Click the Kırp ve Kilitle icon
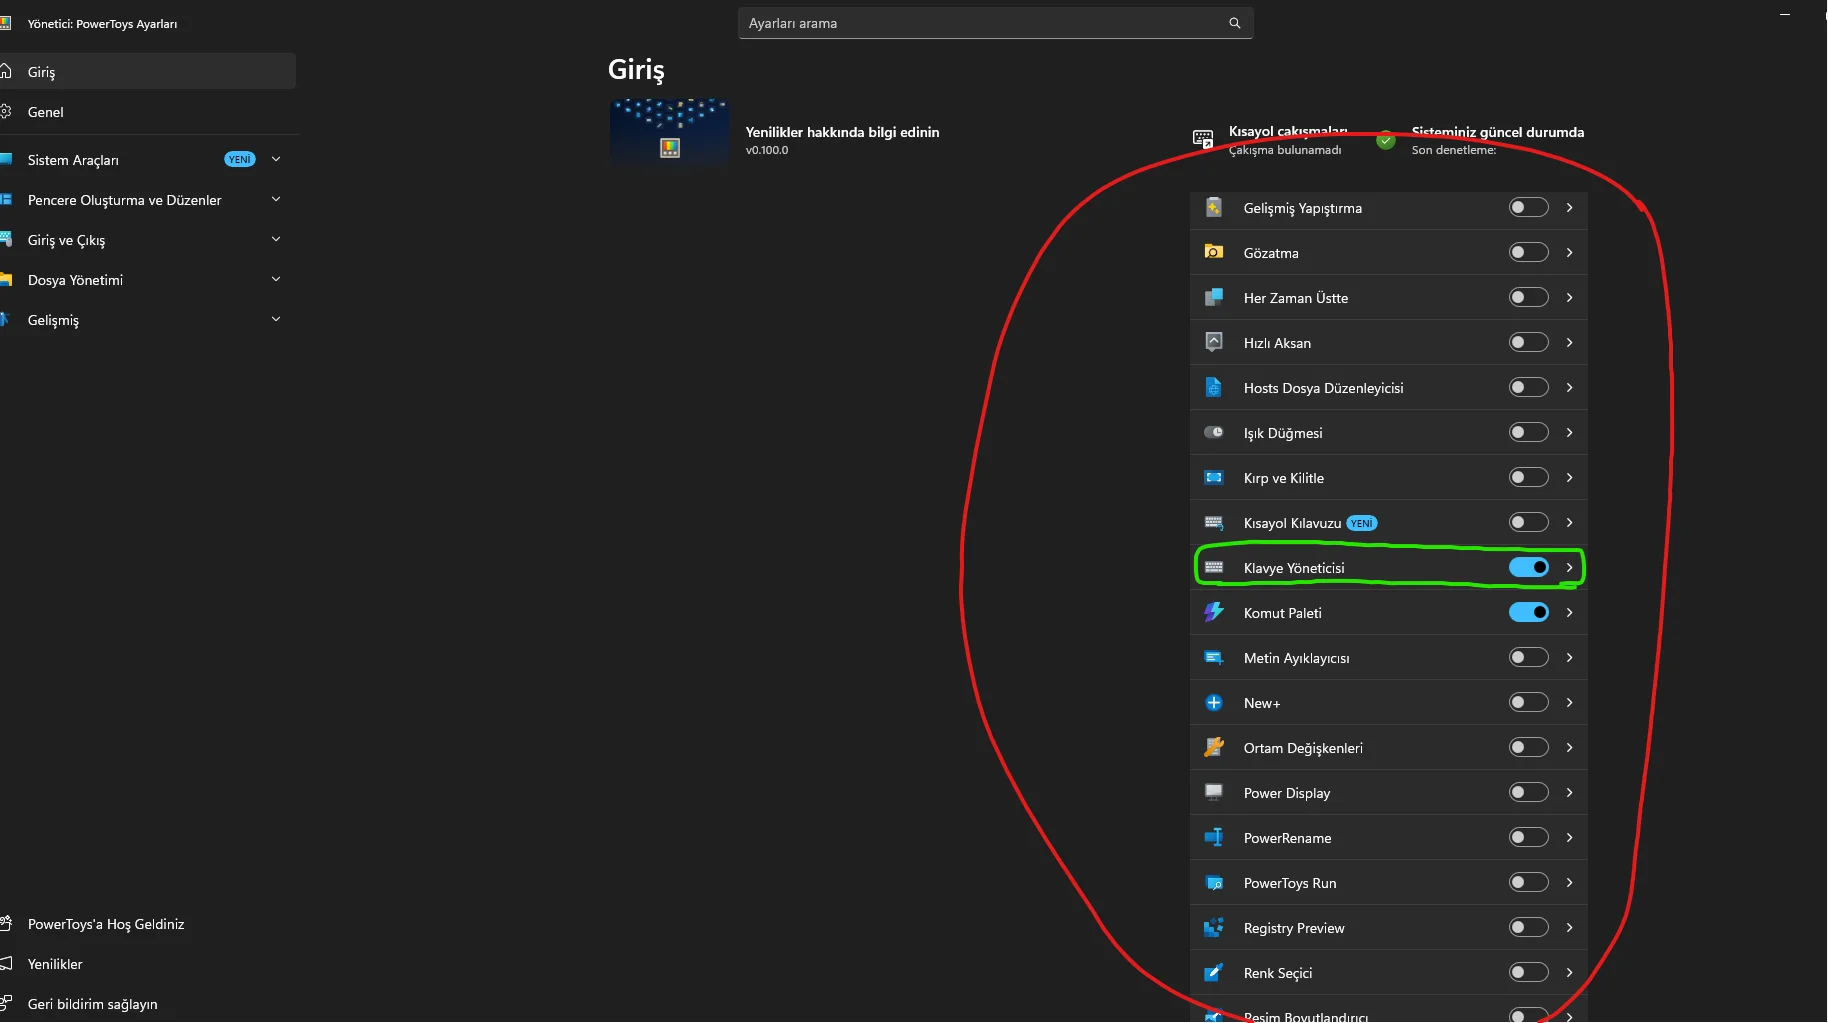The height and width of the screenshot is (1023, 1828). click(x=1214, y=477)
